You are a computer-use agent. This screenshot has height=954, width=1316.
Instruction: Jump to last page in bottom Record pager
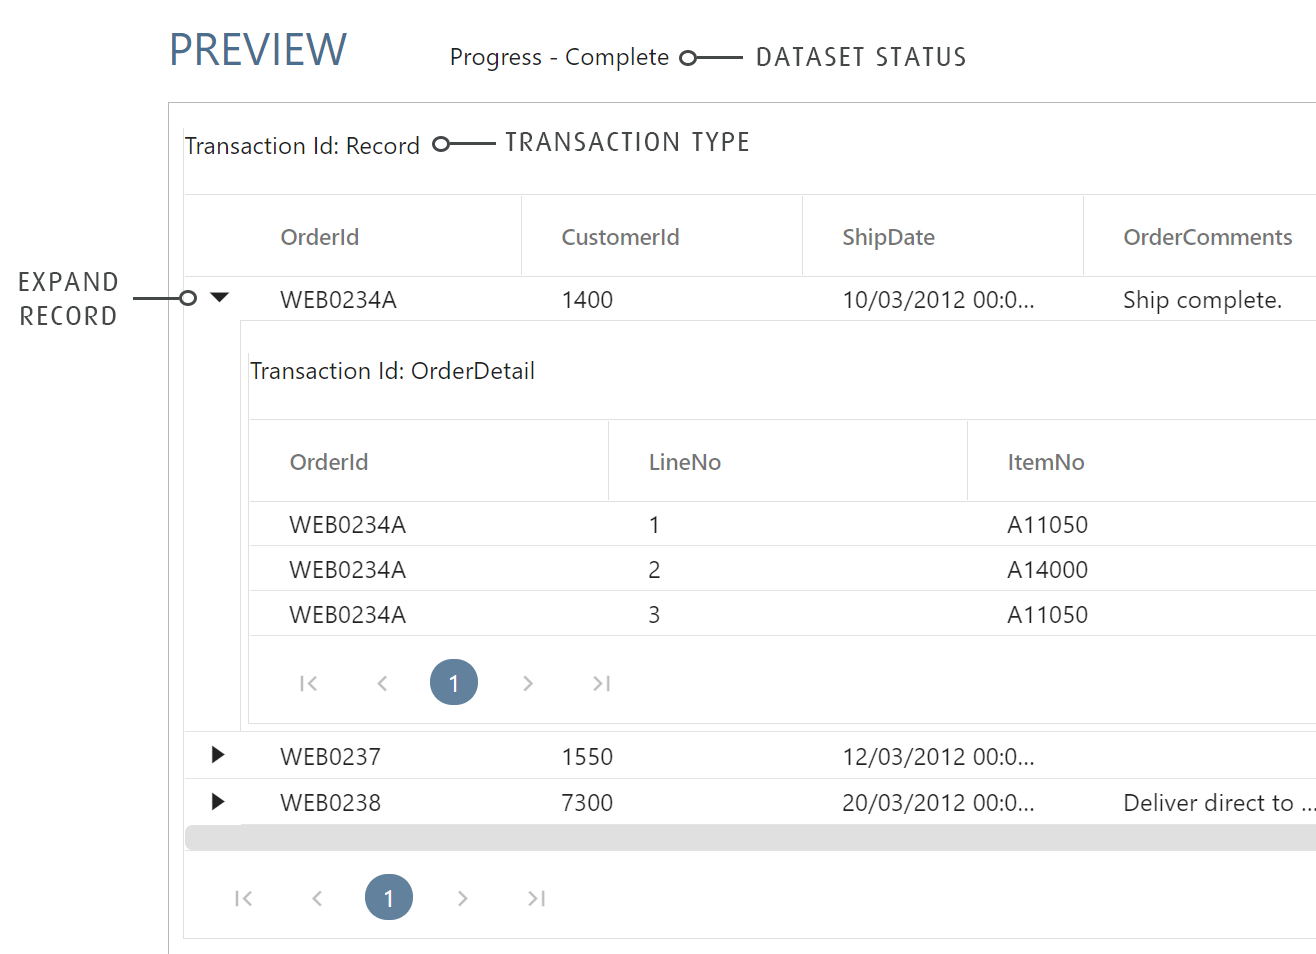(536, 898)
